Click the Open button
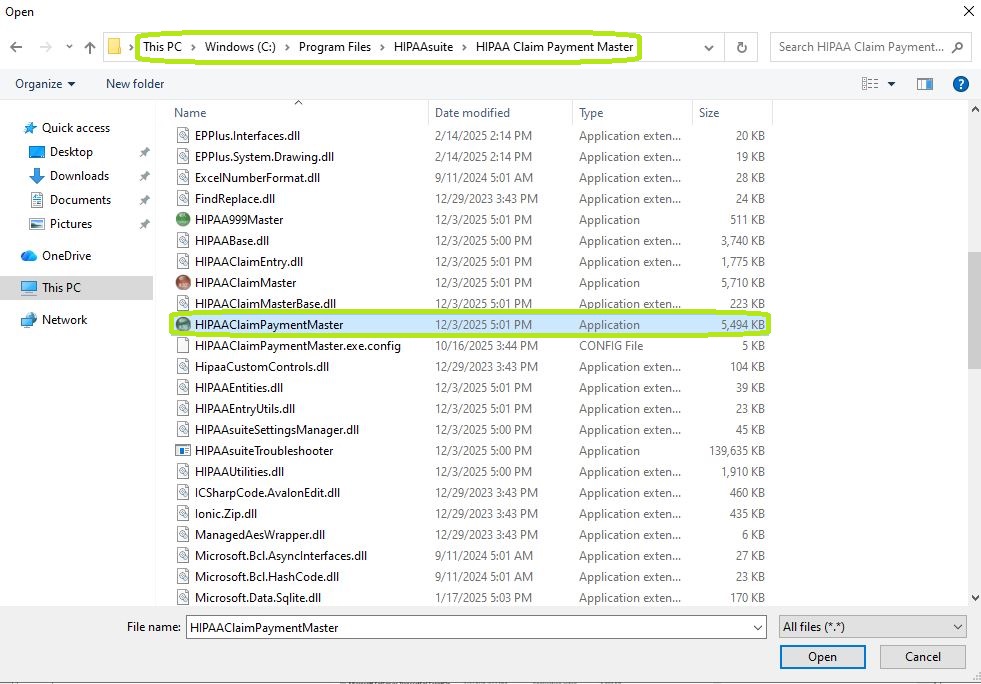The width and height of the screenshot is (981, 684). pyautogui.click(x=822, y=656)
